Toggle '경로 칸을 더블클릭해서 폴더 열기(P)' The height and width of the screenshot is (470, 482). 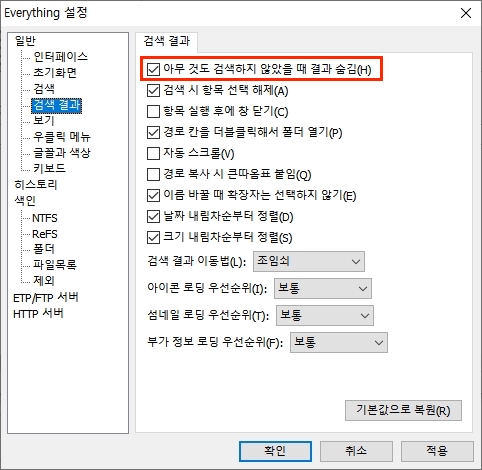[153, 133]
